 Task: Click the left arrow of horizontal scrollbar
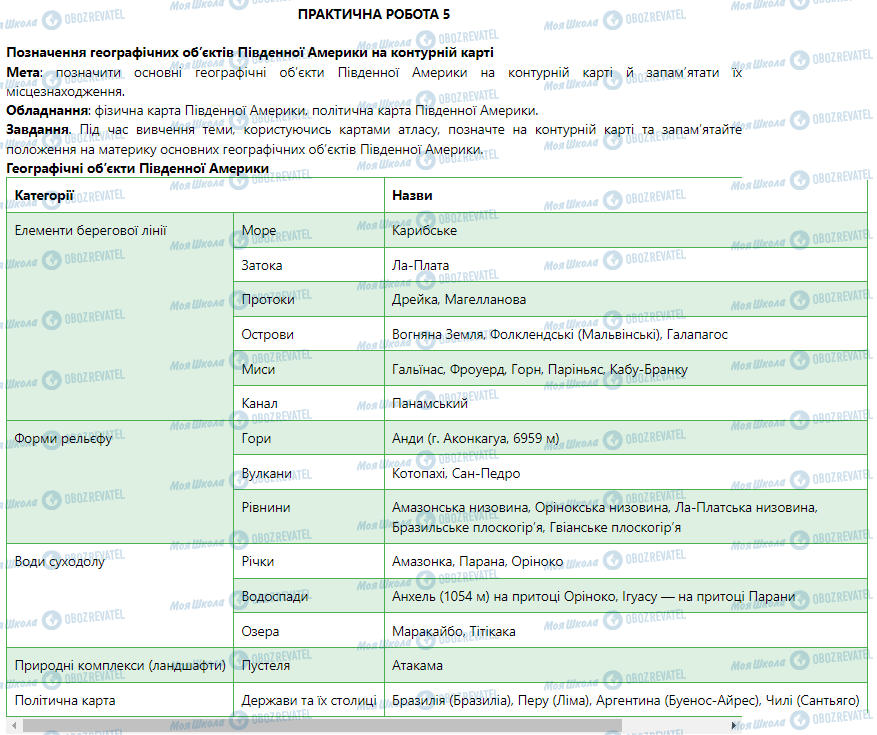tap(10, 725)
